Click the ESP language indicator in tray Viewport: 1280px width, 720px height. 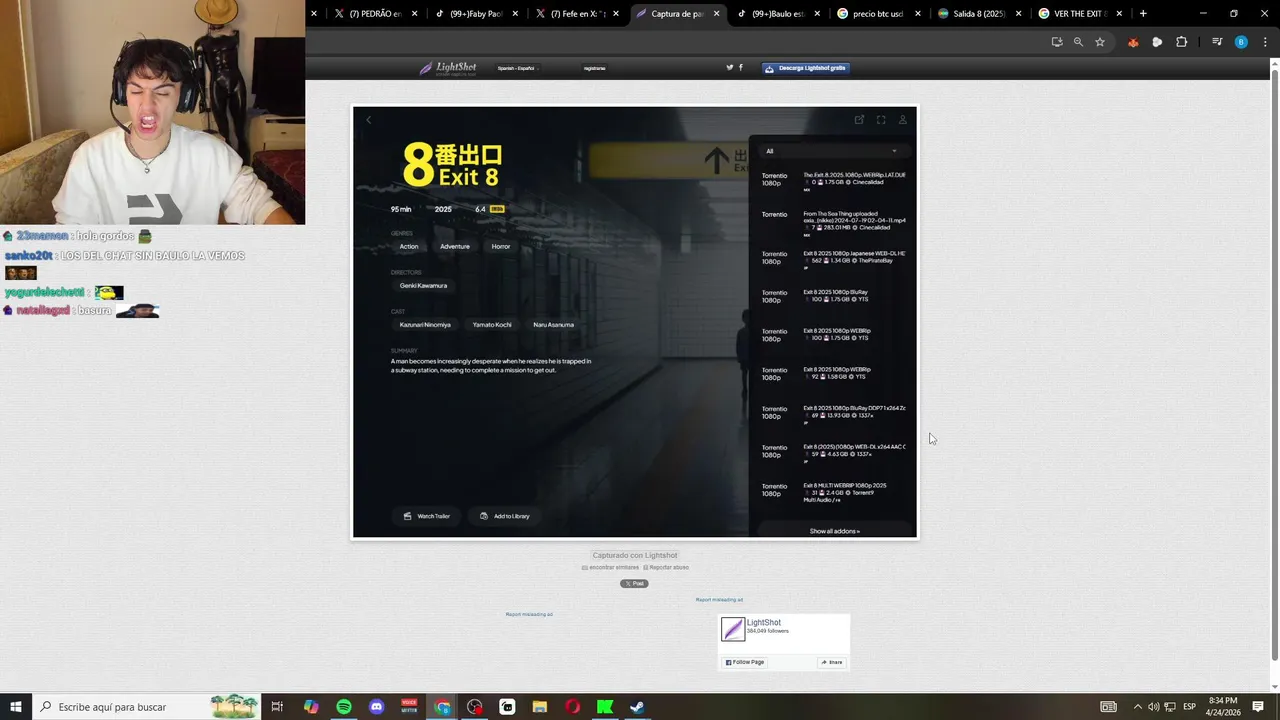[x=1191, y=707]
